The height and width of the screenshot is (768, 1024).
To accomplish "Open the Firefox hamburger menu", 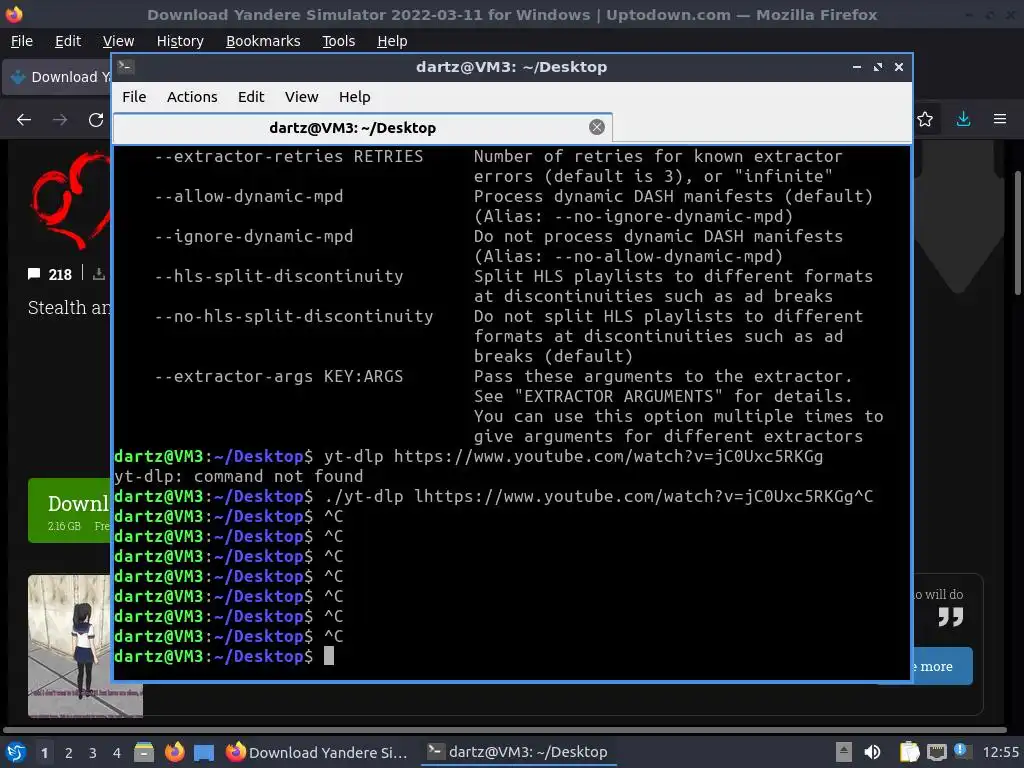I will click(x=1000, y=120).
